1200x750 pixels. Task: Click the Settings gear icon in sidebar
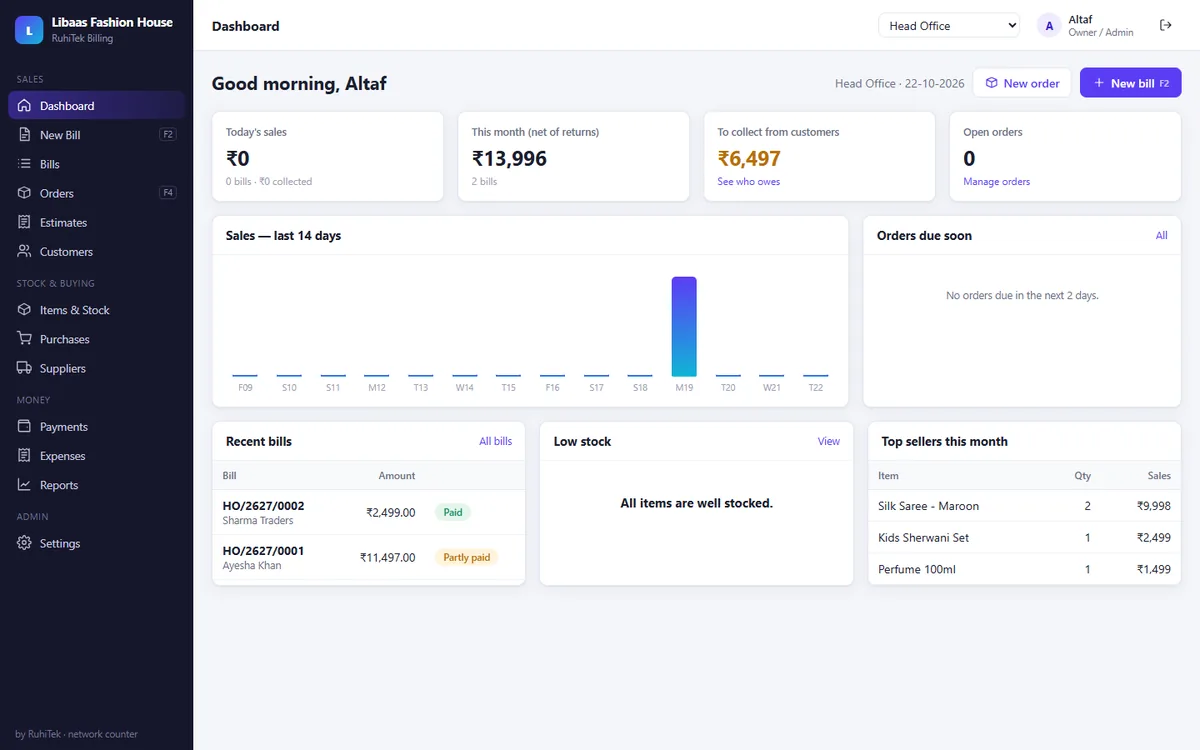click(24, 543)
